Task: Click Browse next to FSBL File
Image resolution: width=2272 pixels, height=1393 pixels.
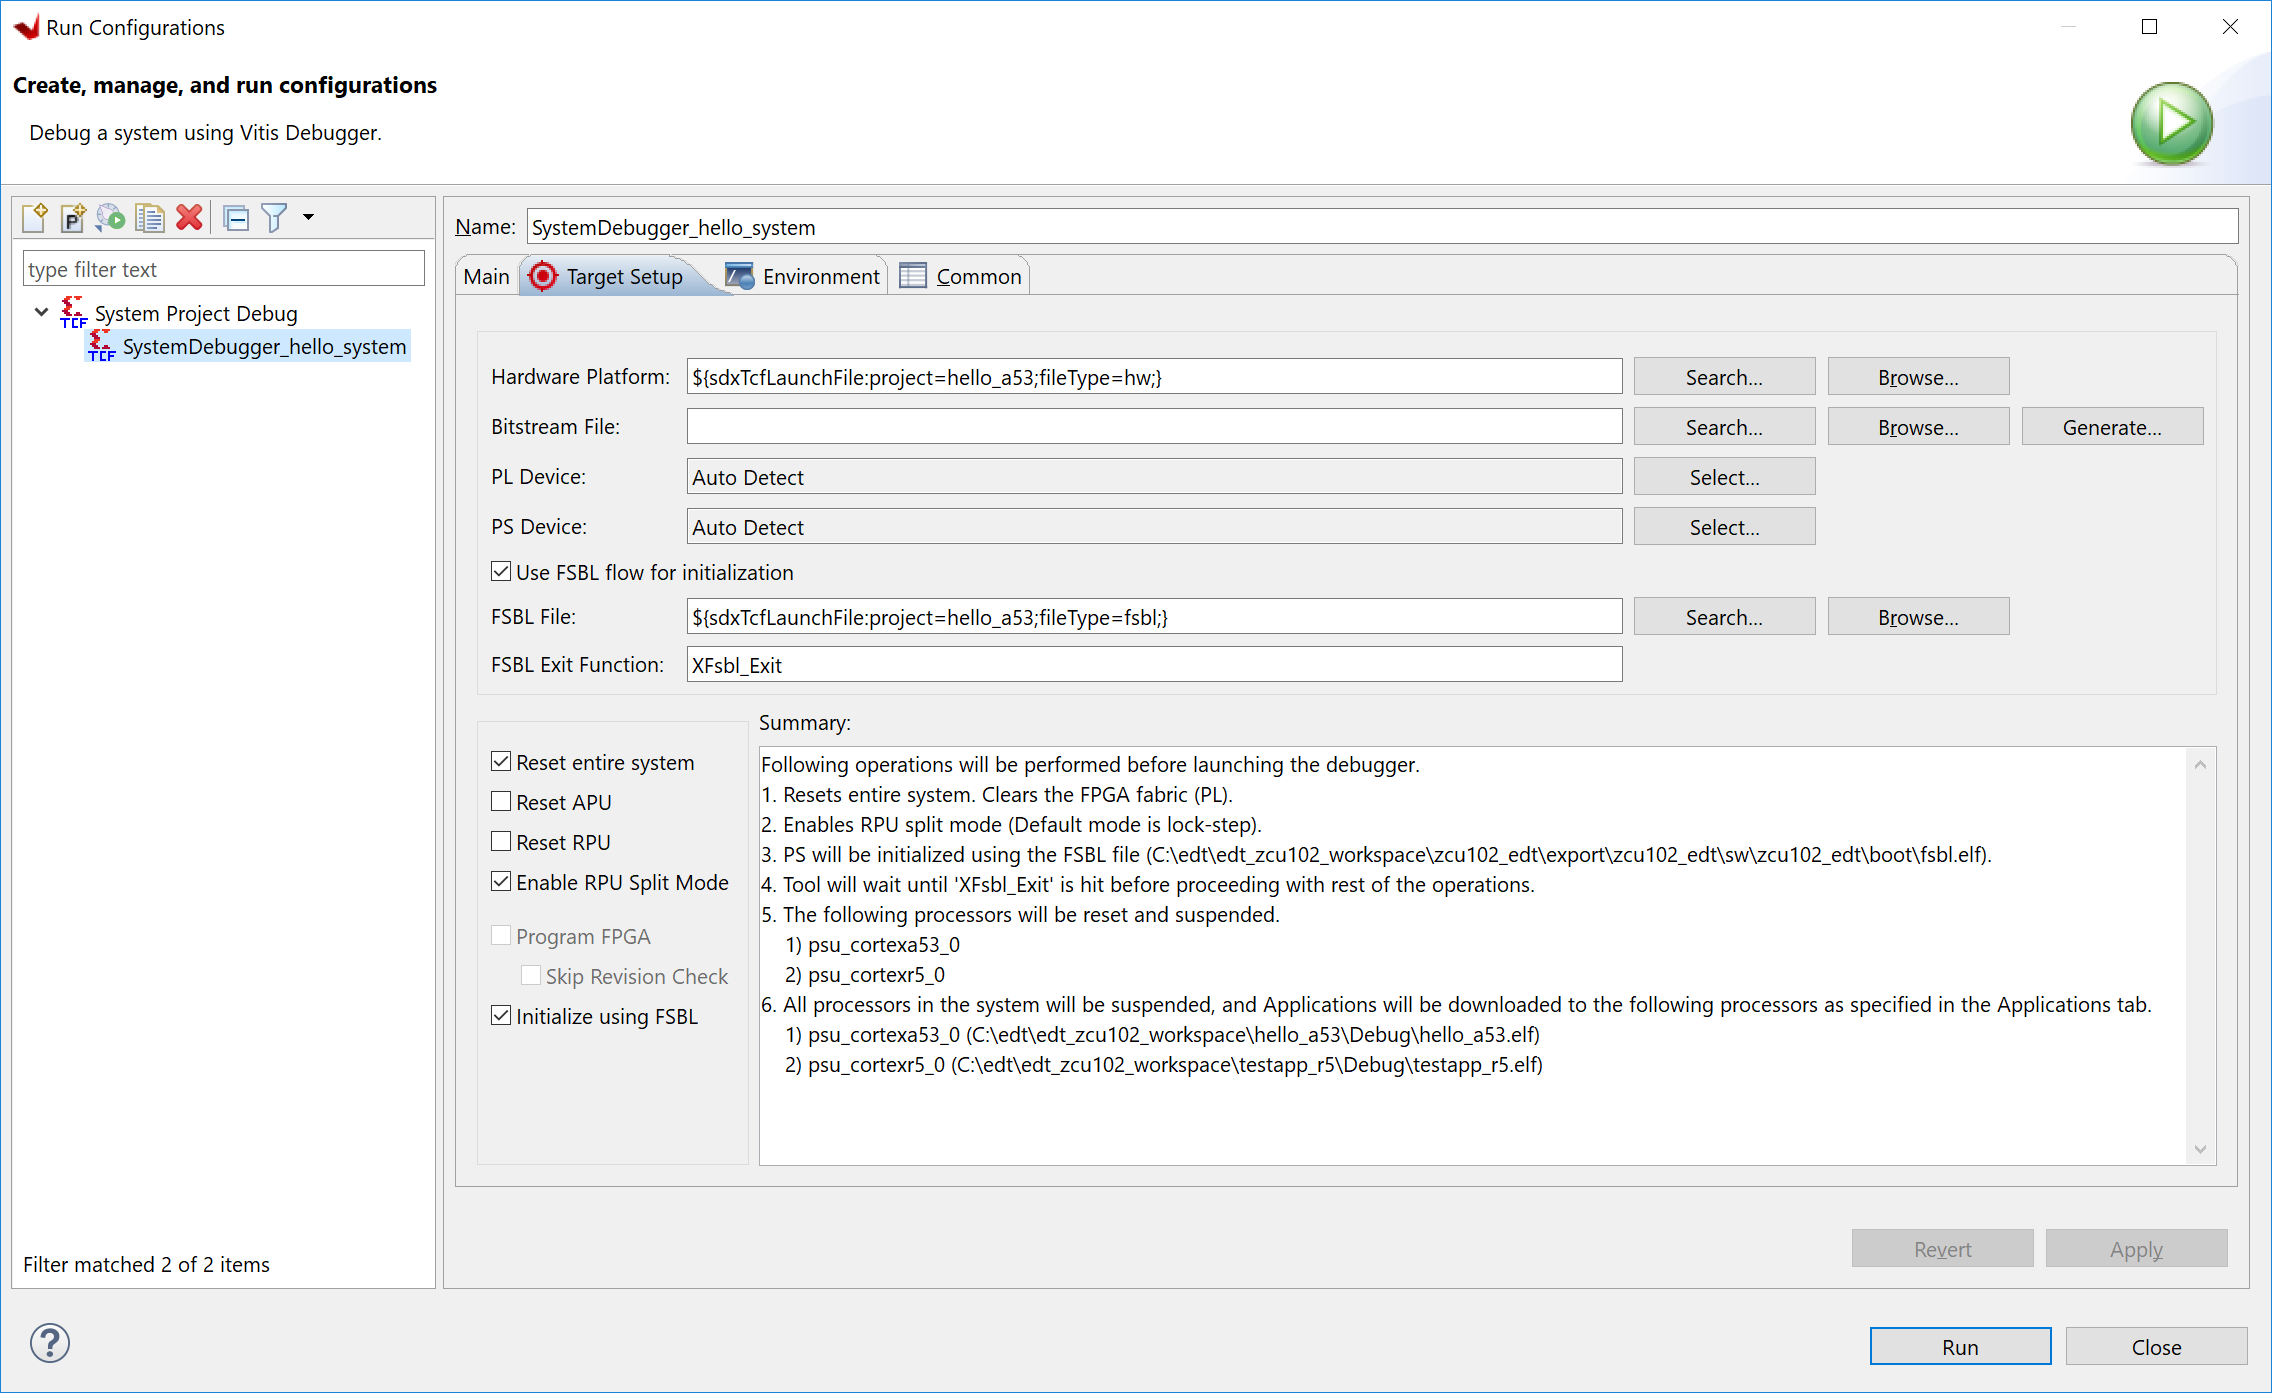Action: pyautogui.click(x=1918, y=617)
